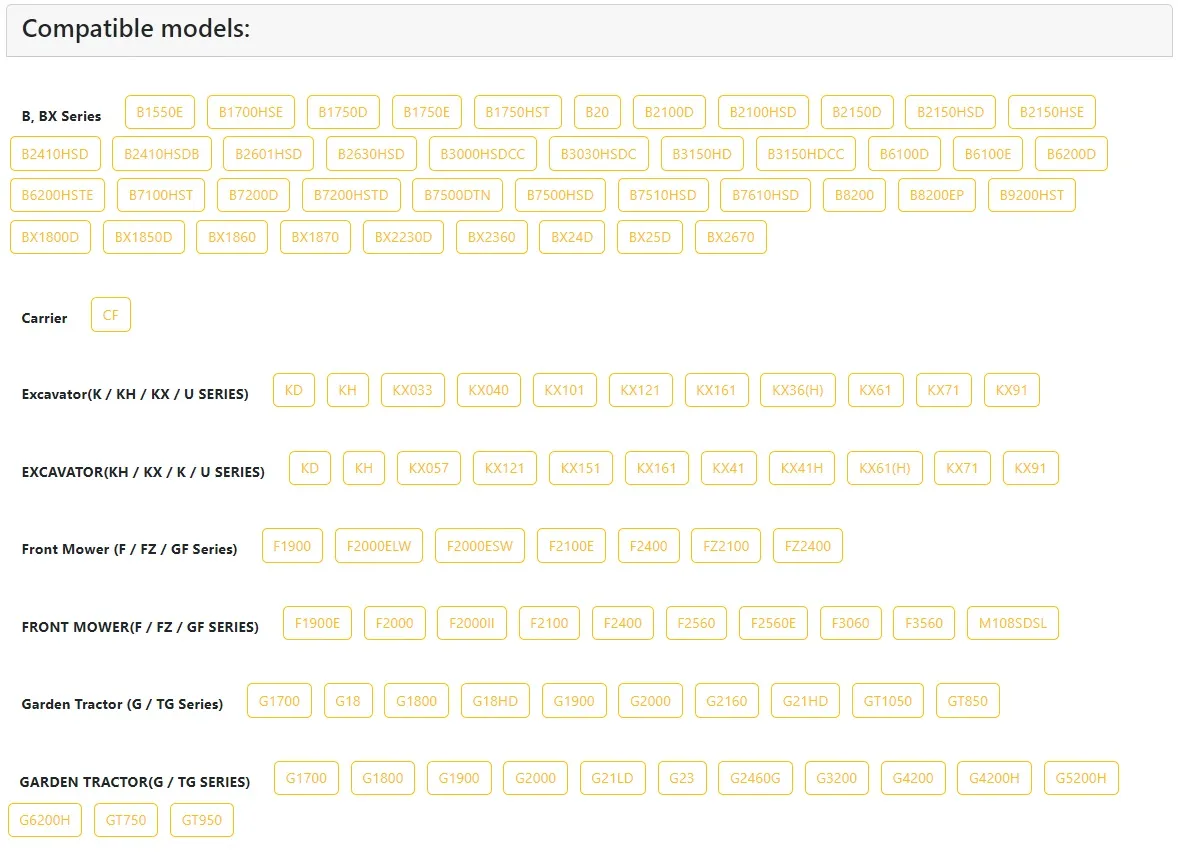1180x864 pixels.
Task: Click the G4200H model tag
Action: tap(994, 778)
